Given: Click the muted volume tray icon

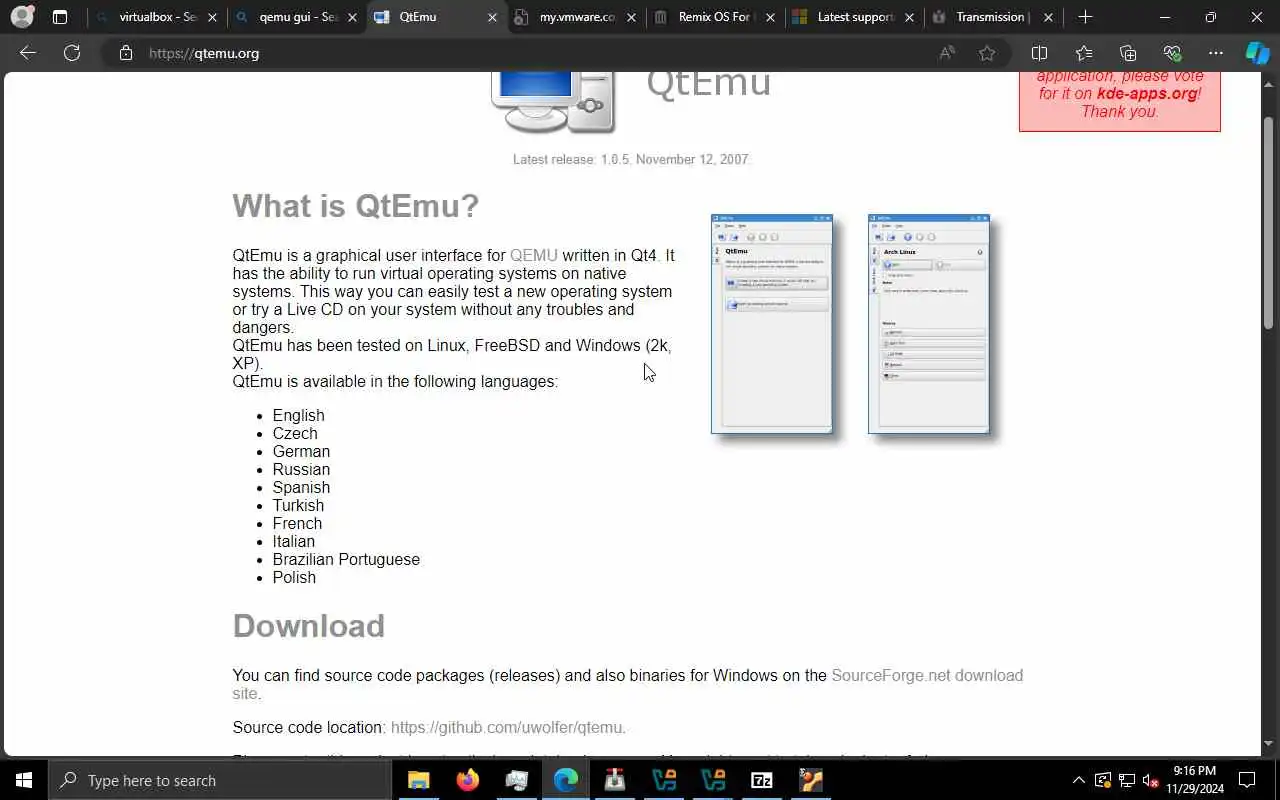Looking at the screenshot, I should 1151,780.
